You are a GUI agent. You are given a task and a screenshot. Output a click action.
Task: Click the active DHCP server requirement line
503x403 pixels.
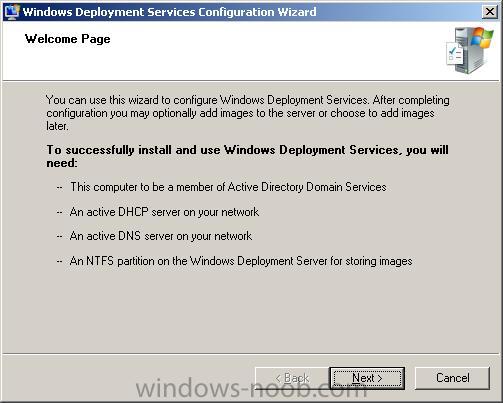[164, 212]
